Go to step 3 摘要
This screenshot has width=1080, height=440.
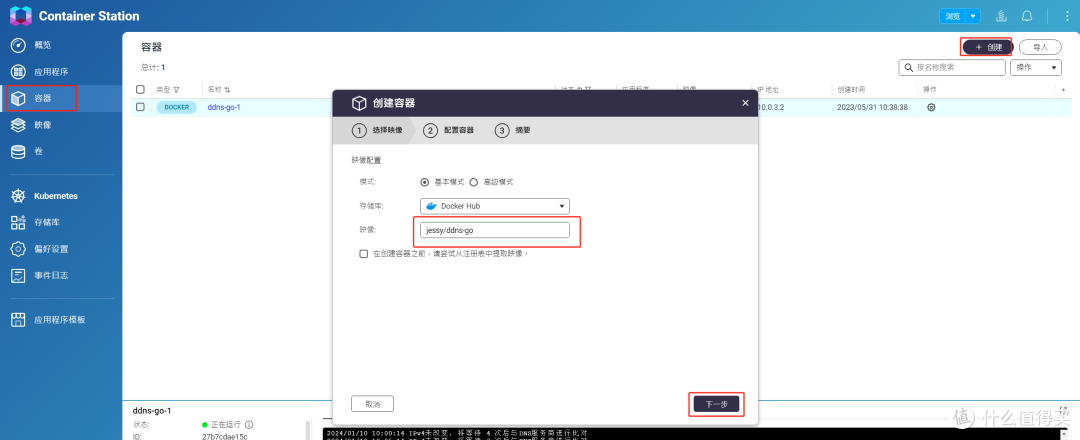[x=513, y=130]
